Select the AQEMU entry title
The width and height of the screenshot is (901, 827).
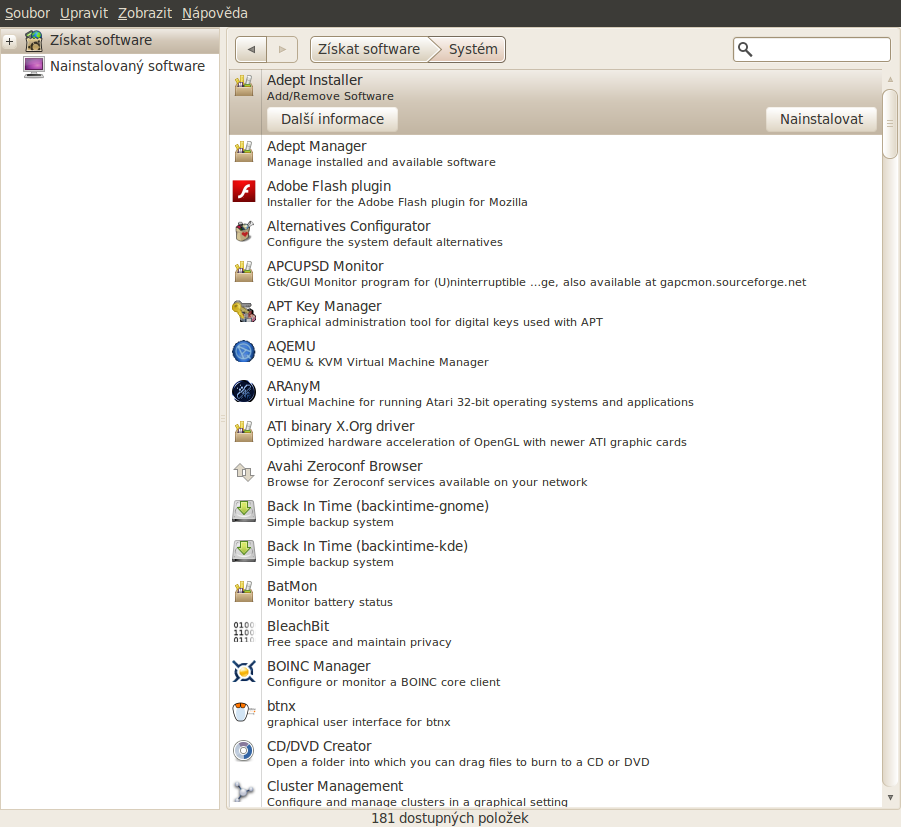(291, 346)
